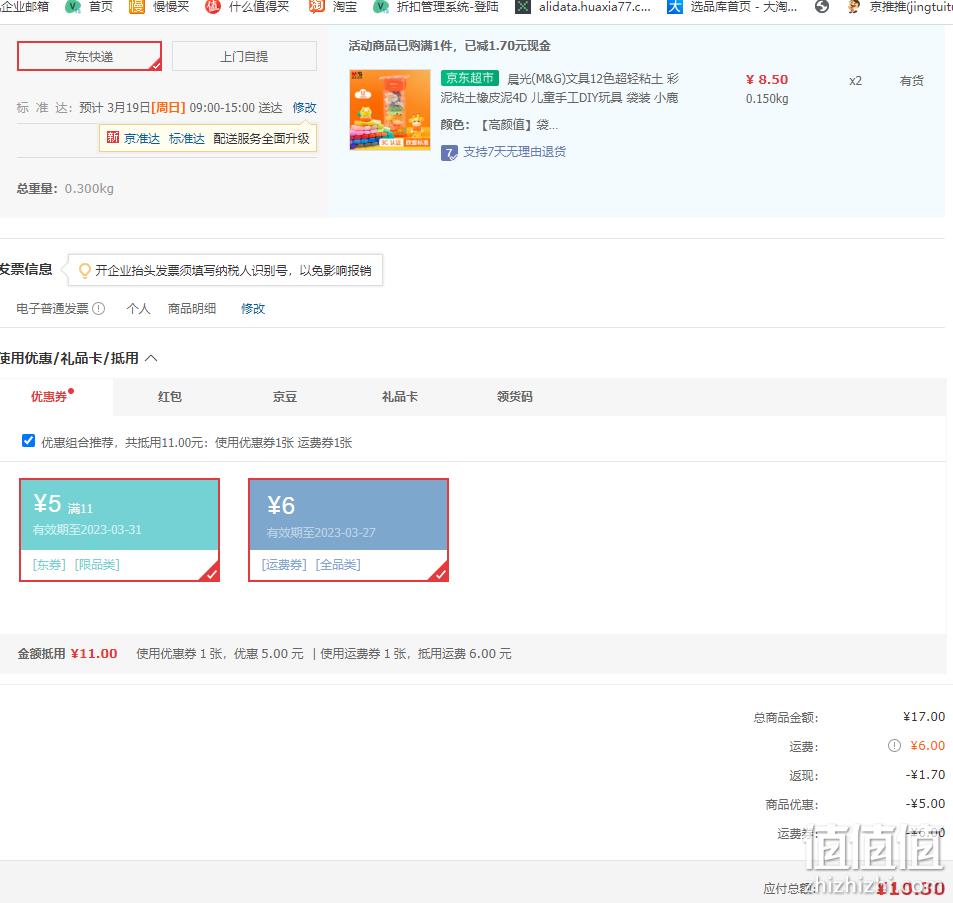
Task: Open the 首页 bookmark icon
Action: coord(73,7)
